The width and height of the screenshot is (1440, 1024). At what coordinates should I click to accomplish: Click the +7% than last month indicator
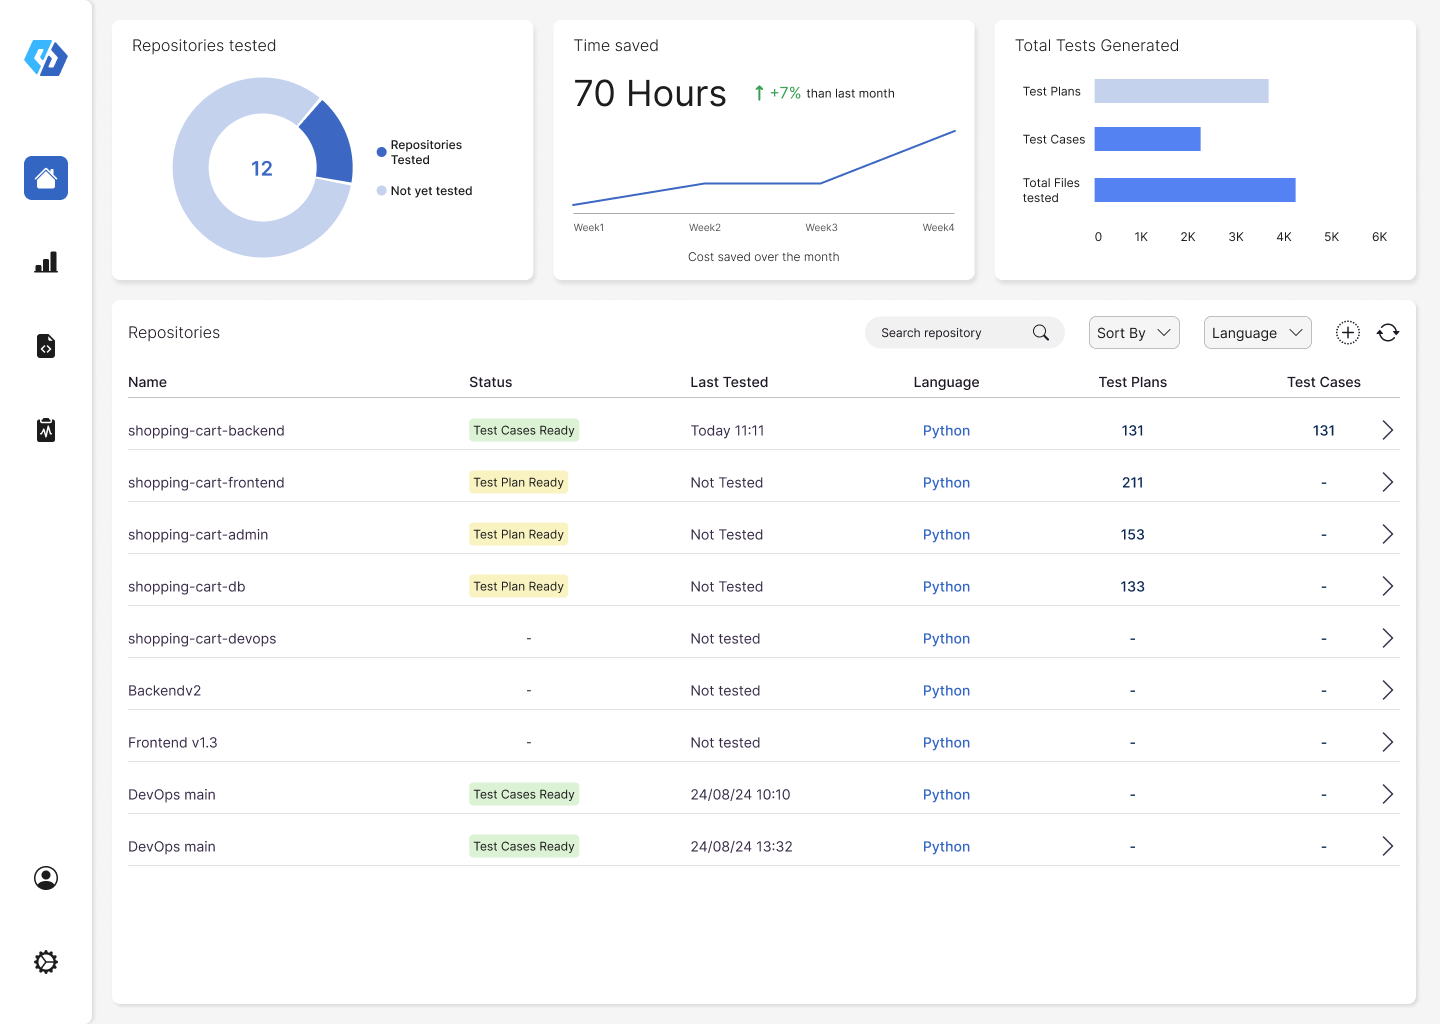tap(824, 93)
